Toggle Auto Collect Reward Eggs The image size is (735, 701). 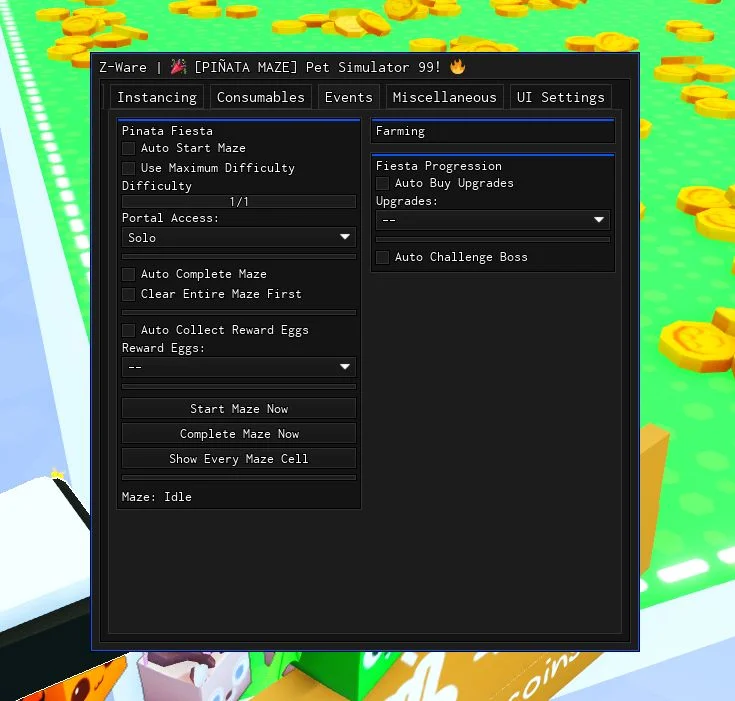(x=128, y=330)
